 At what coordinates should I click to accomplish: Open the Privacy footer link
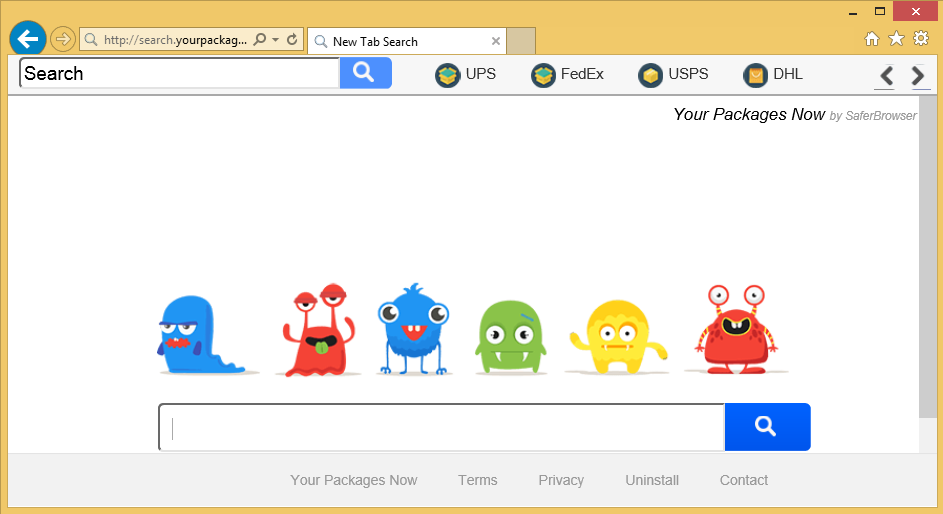[x=561, y=480]
